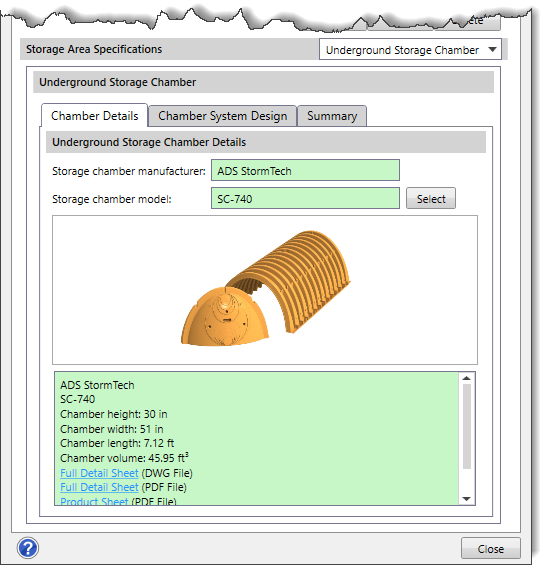Expand the Underground Storage Chamber dropdown arrow
547x565 pixels.
click(x=492, y=50)
